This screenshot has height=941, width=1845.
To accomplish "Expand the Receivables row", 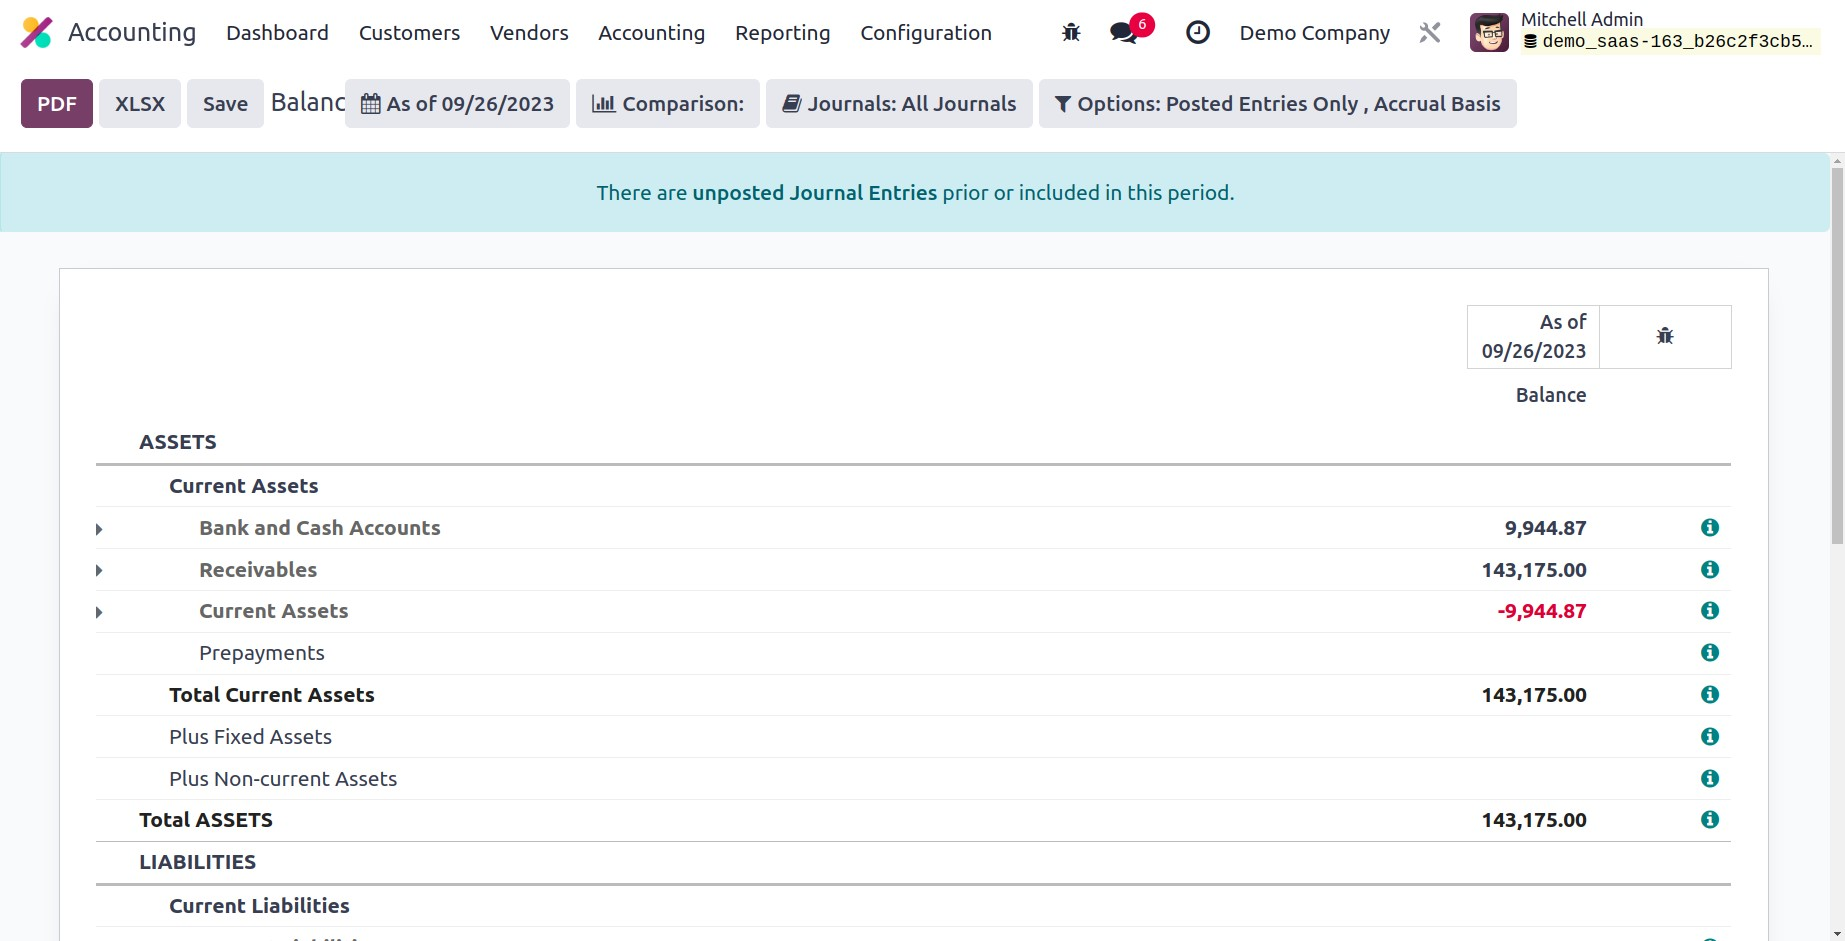I will point(99,571).
